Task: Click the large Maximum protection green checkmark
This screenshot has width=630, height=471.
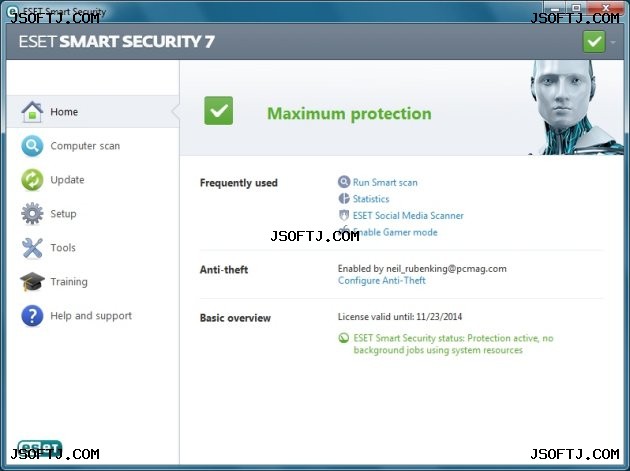Action: point(219,111)
